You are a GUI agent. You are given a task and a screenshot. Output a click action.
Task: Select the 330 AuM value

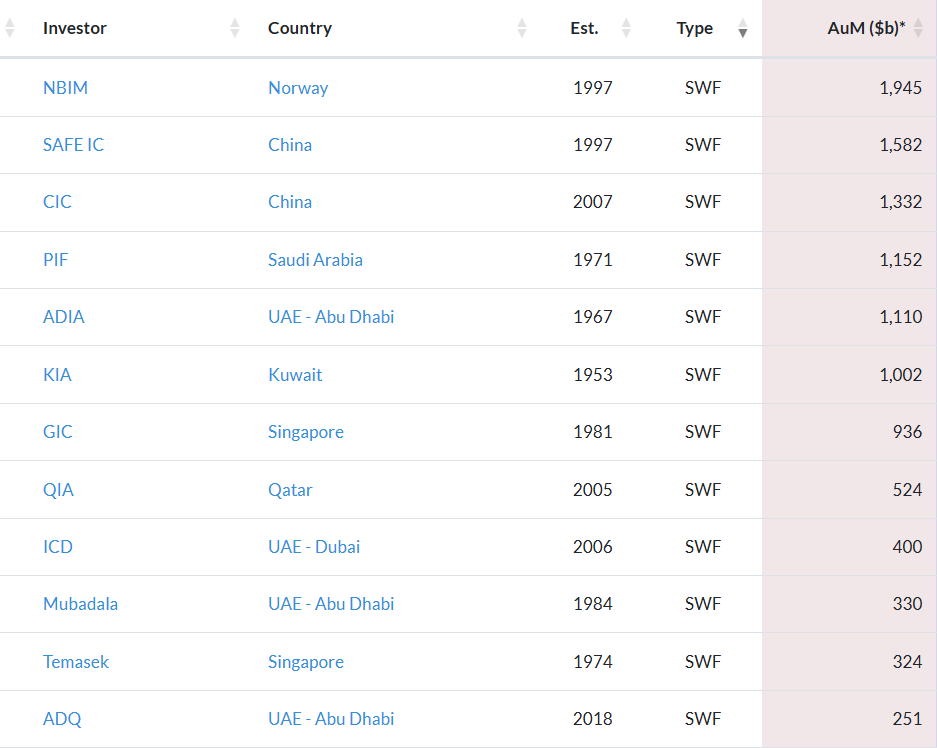tap(908, 604)
